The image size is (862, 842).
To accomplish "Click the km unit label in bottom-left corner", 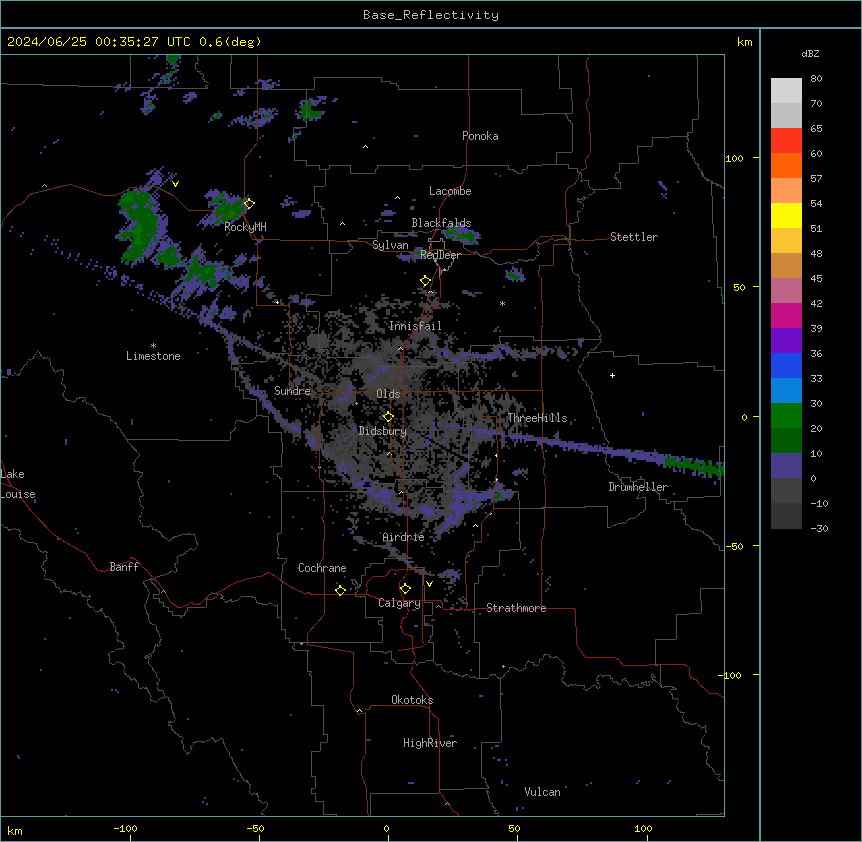I will pyautogui.click(x=15, y=831).
